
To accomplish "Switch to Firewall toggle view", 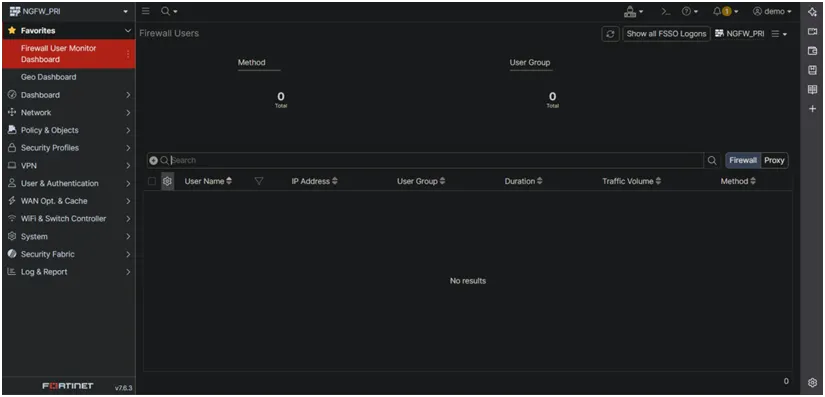I will (x=743, y=160).
